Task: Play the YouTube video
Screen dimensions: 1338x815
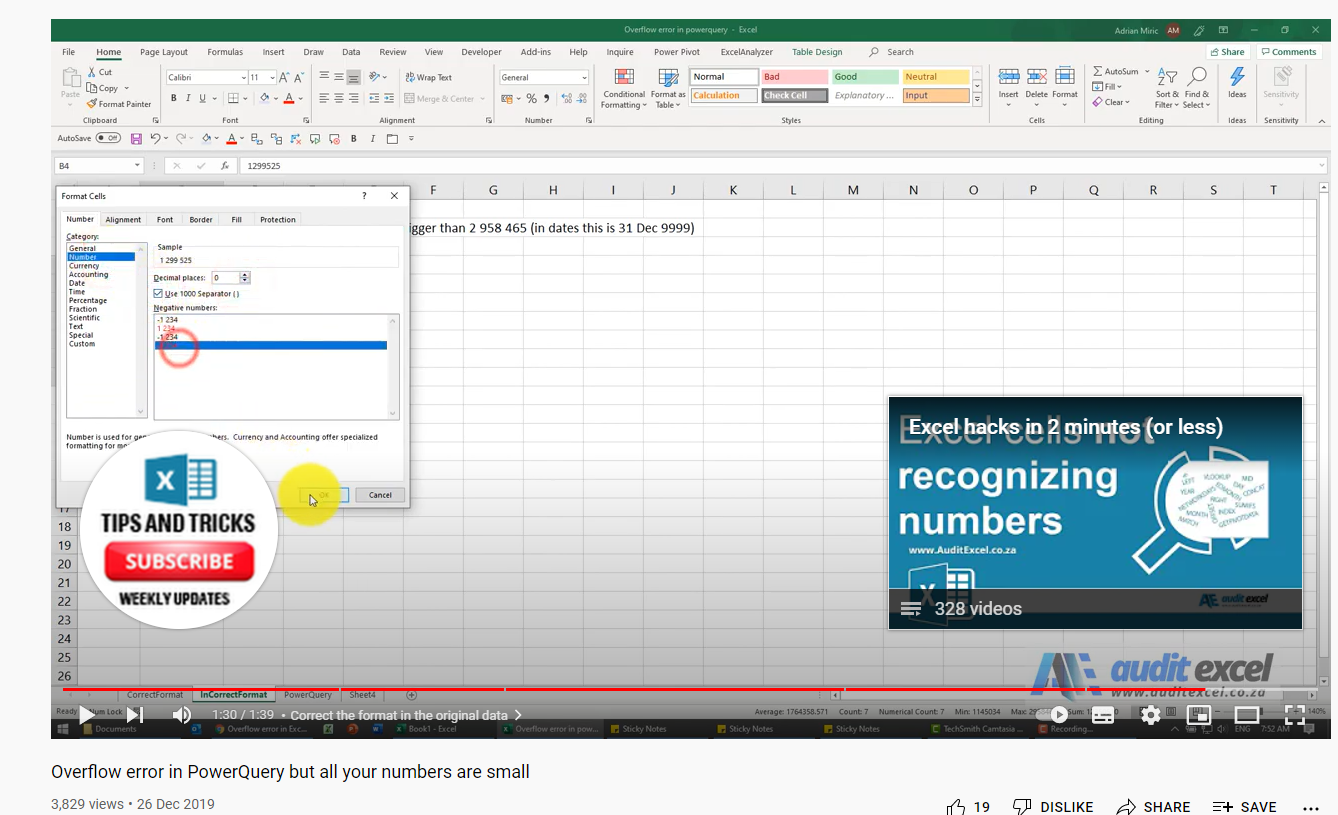Action: click(87, 715)
